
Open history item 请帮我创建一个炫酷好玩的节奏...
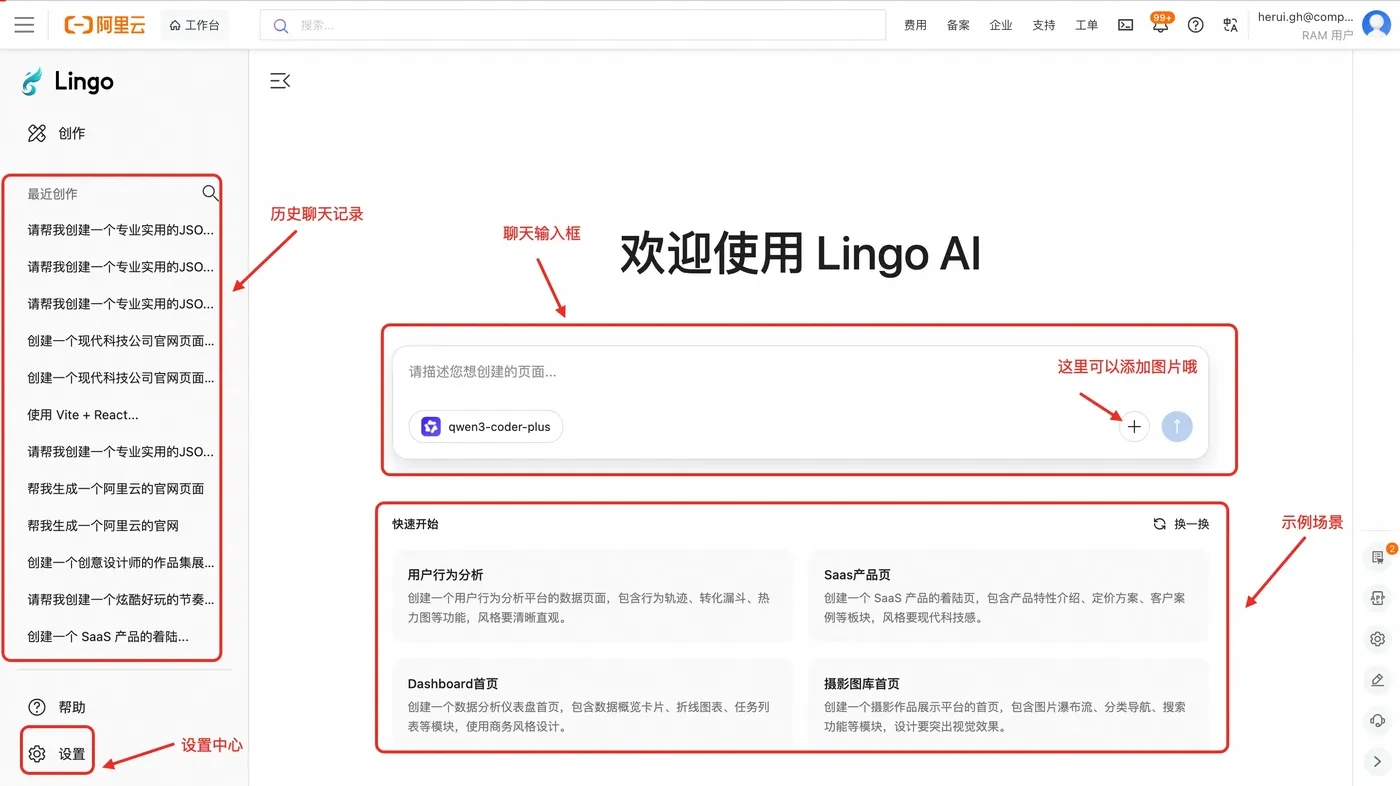click(121, 599)
